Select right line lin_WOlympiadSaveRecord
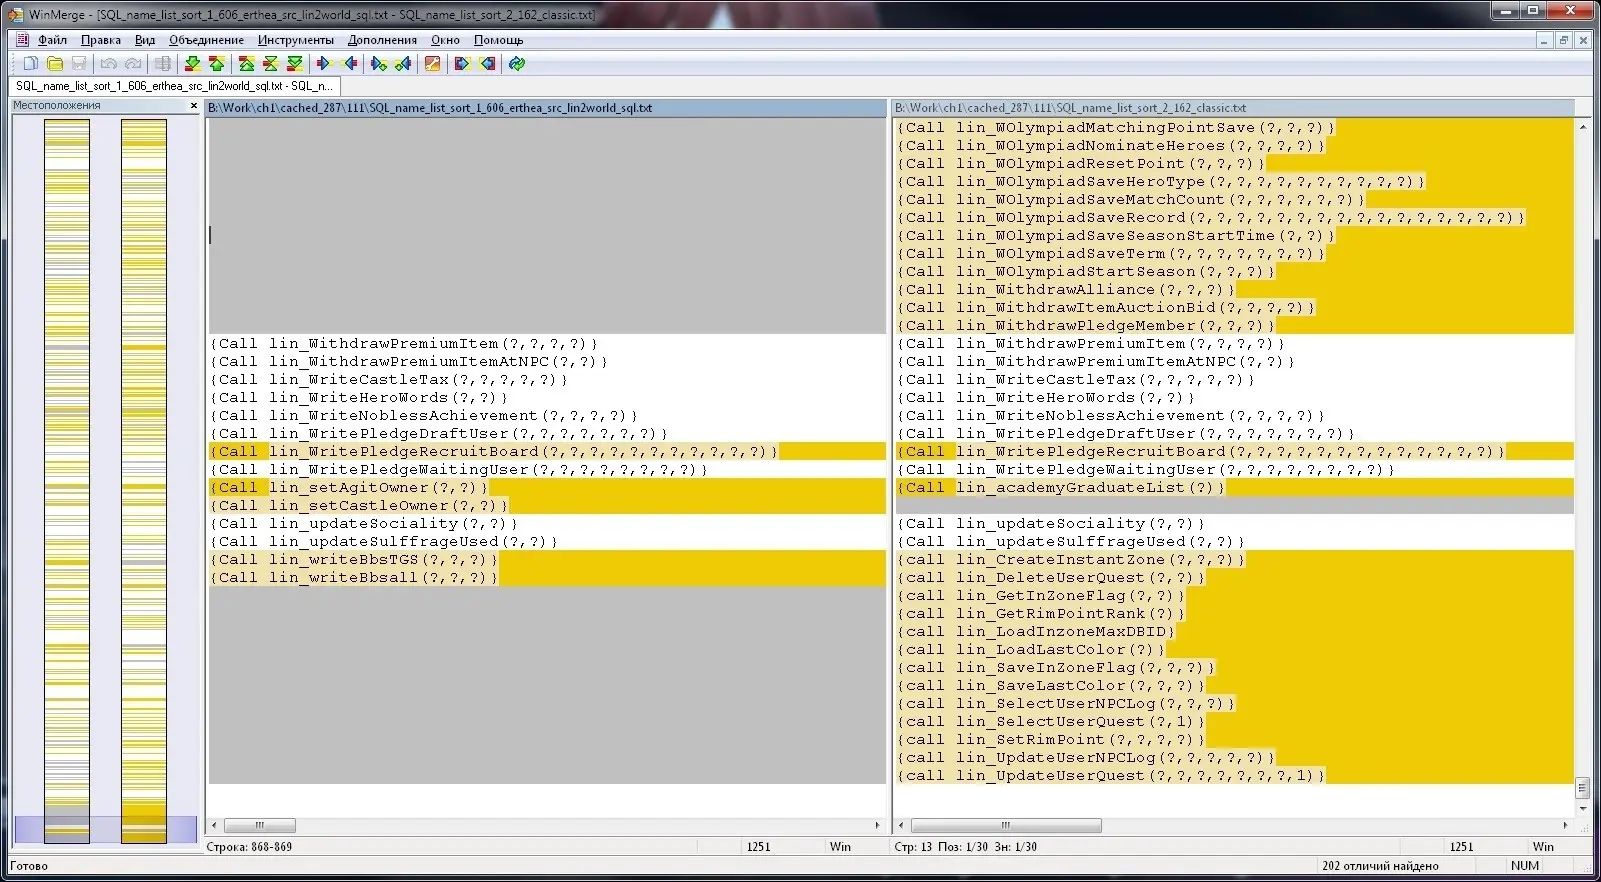The height and width of the screenshot is (882, 1601). pos(1234,218)
